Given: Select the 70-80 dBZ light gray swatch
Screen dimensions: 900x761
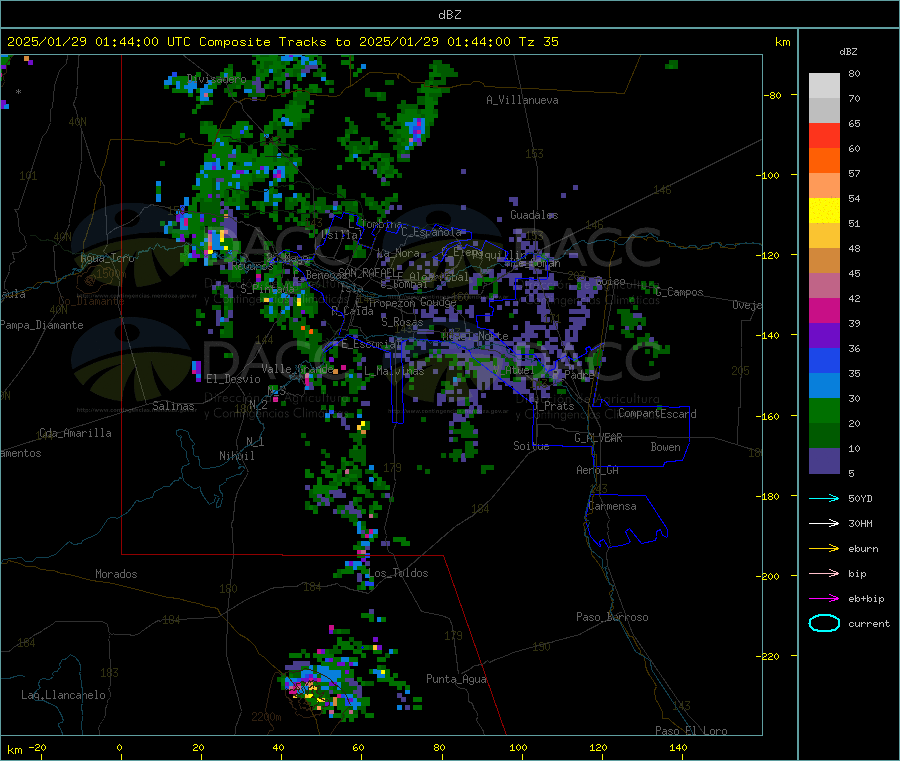Looking at the screenshot, I should (x=824, y=86).
